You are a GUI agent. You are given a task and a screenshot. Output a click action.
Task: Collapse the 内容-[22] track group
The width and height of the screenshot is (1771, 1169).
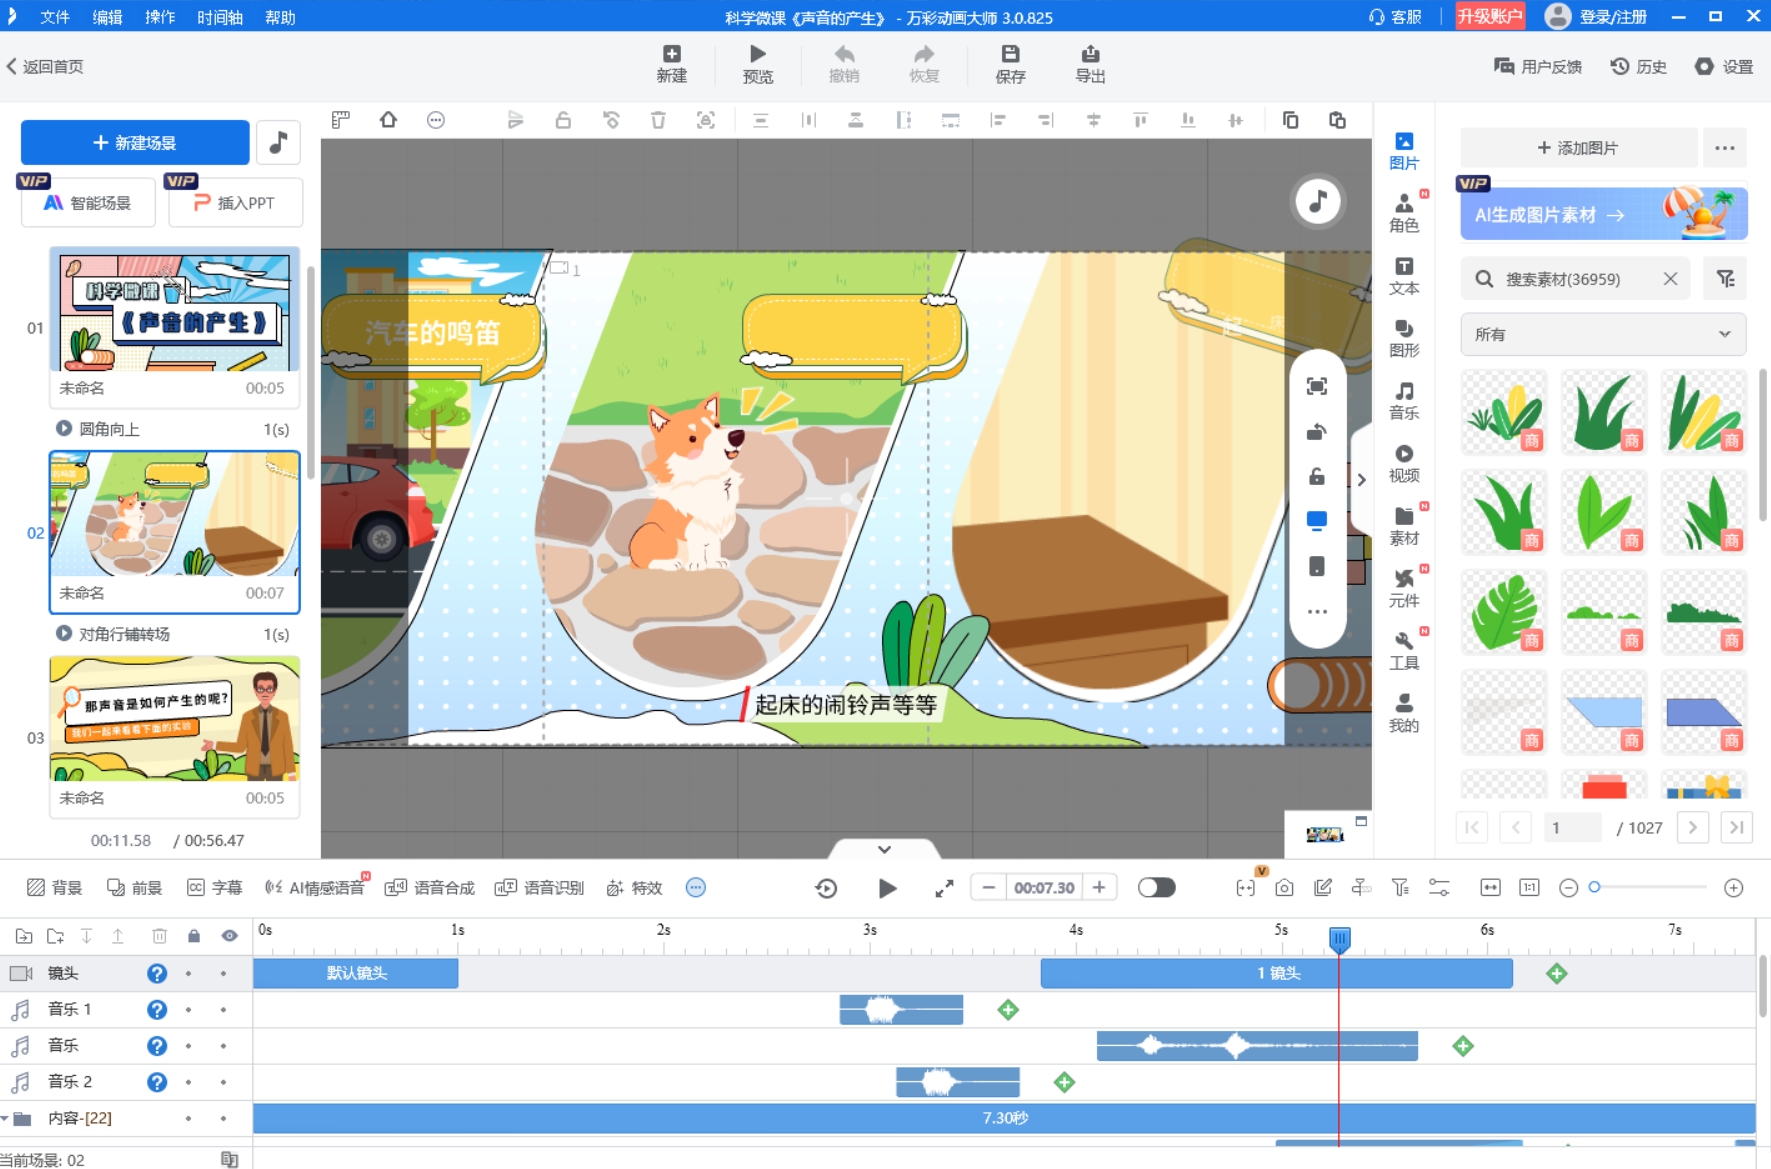click(x=6, y=1118)
